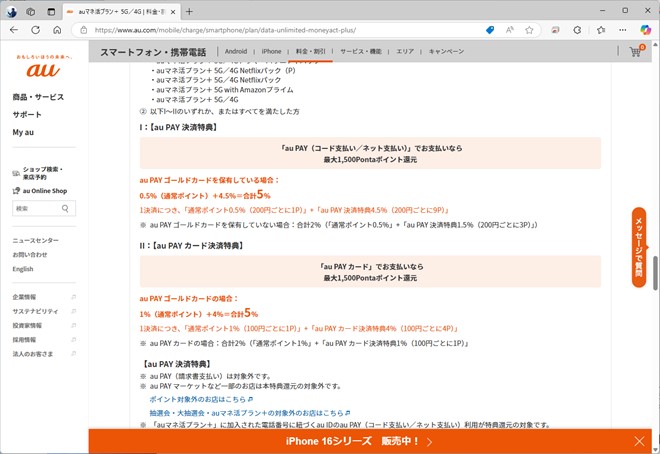Open the エリア menu item
The width and height of the screenshot is (660, 454).
(405, 51)
